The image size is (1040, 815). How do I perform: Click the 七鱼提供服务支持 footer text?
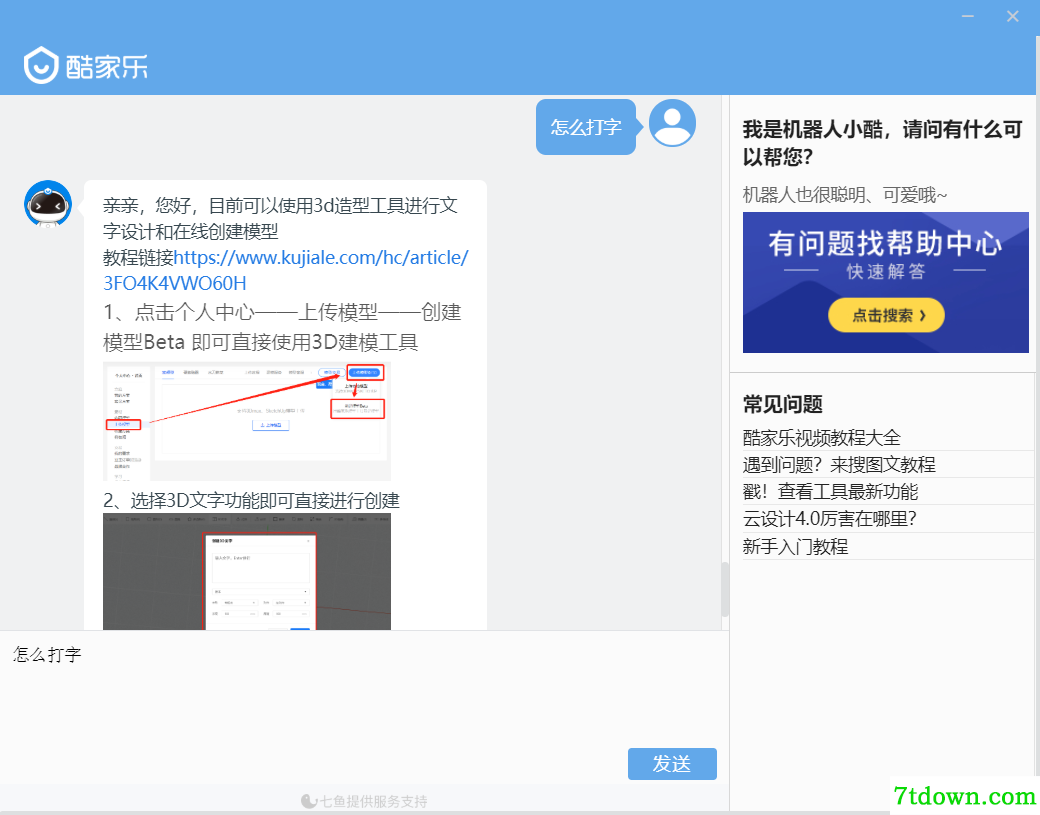coord(364,801)
